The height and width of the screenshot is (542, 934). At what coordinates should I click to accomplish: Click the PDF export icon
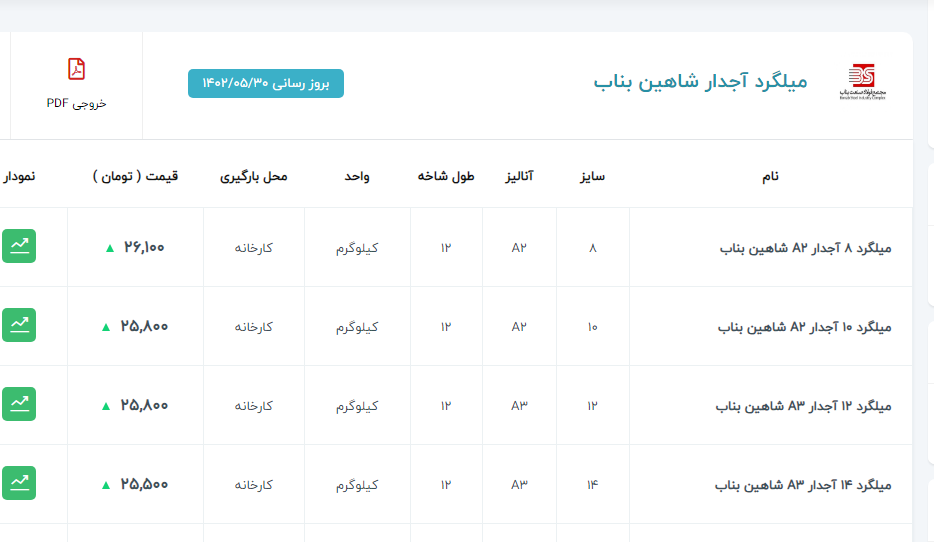(x=76, y=69)
